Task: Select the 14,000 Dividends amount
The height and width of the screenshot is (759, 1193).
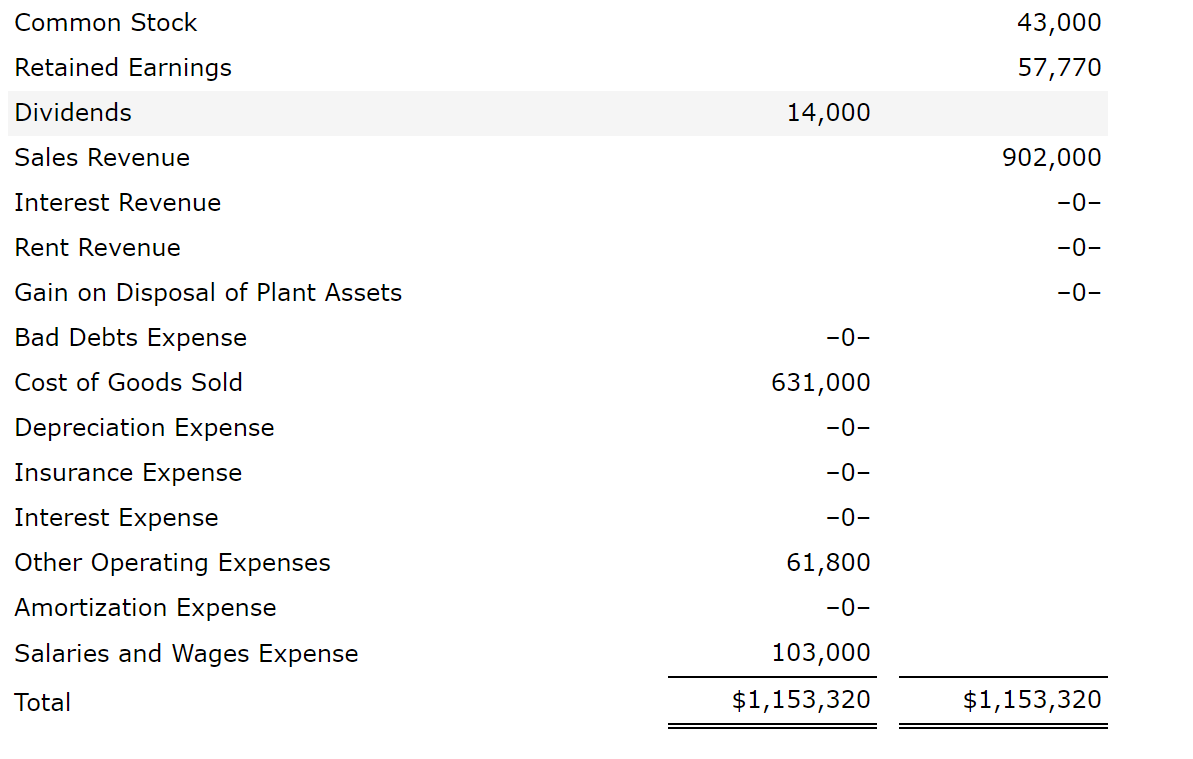Action: click(x=828, y=113)
